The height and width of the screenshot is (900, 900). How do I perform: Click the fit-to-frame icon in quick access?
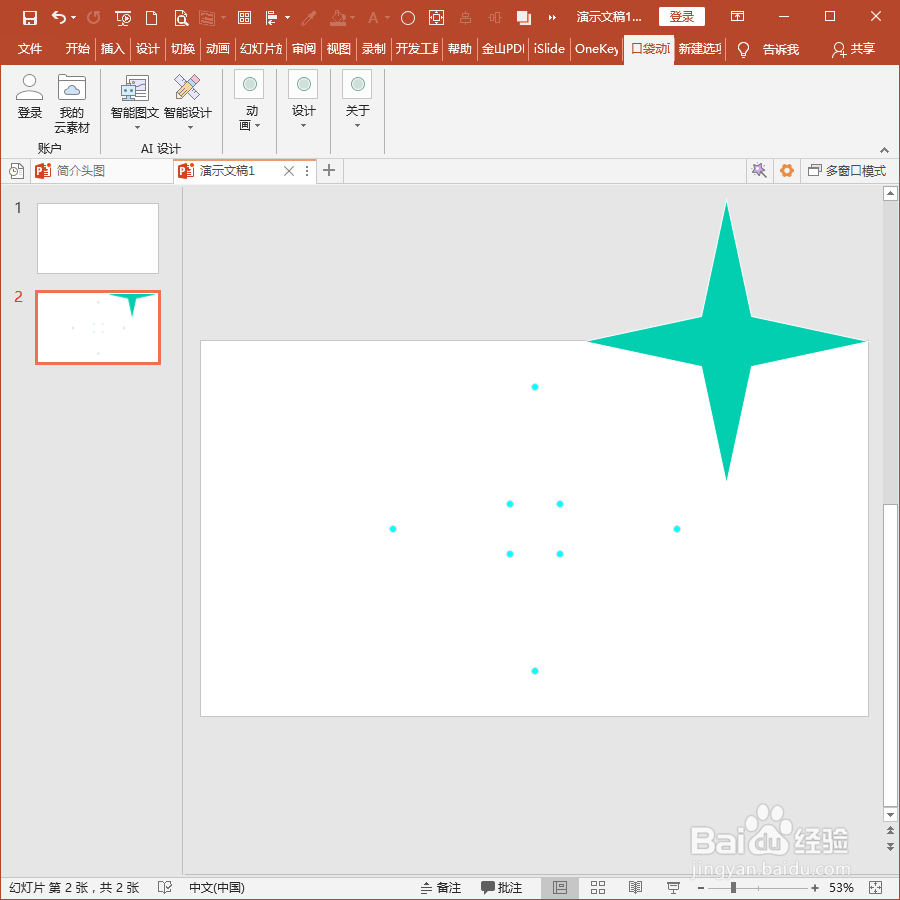(x=436, y=18)
